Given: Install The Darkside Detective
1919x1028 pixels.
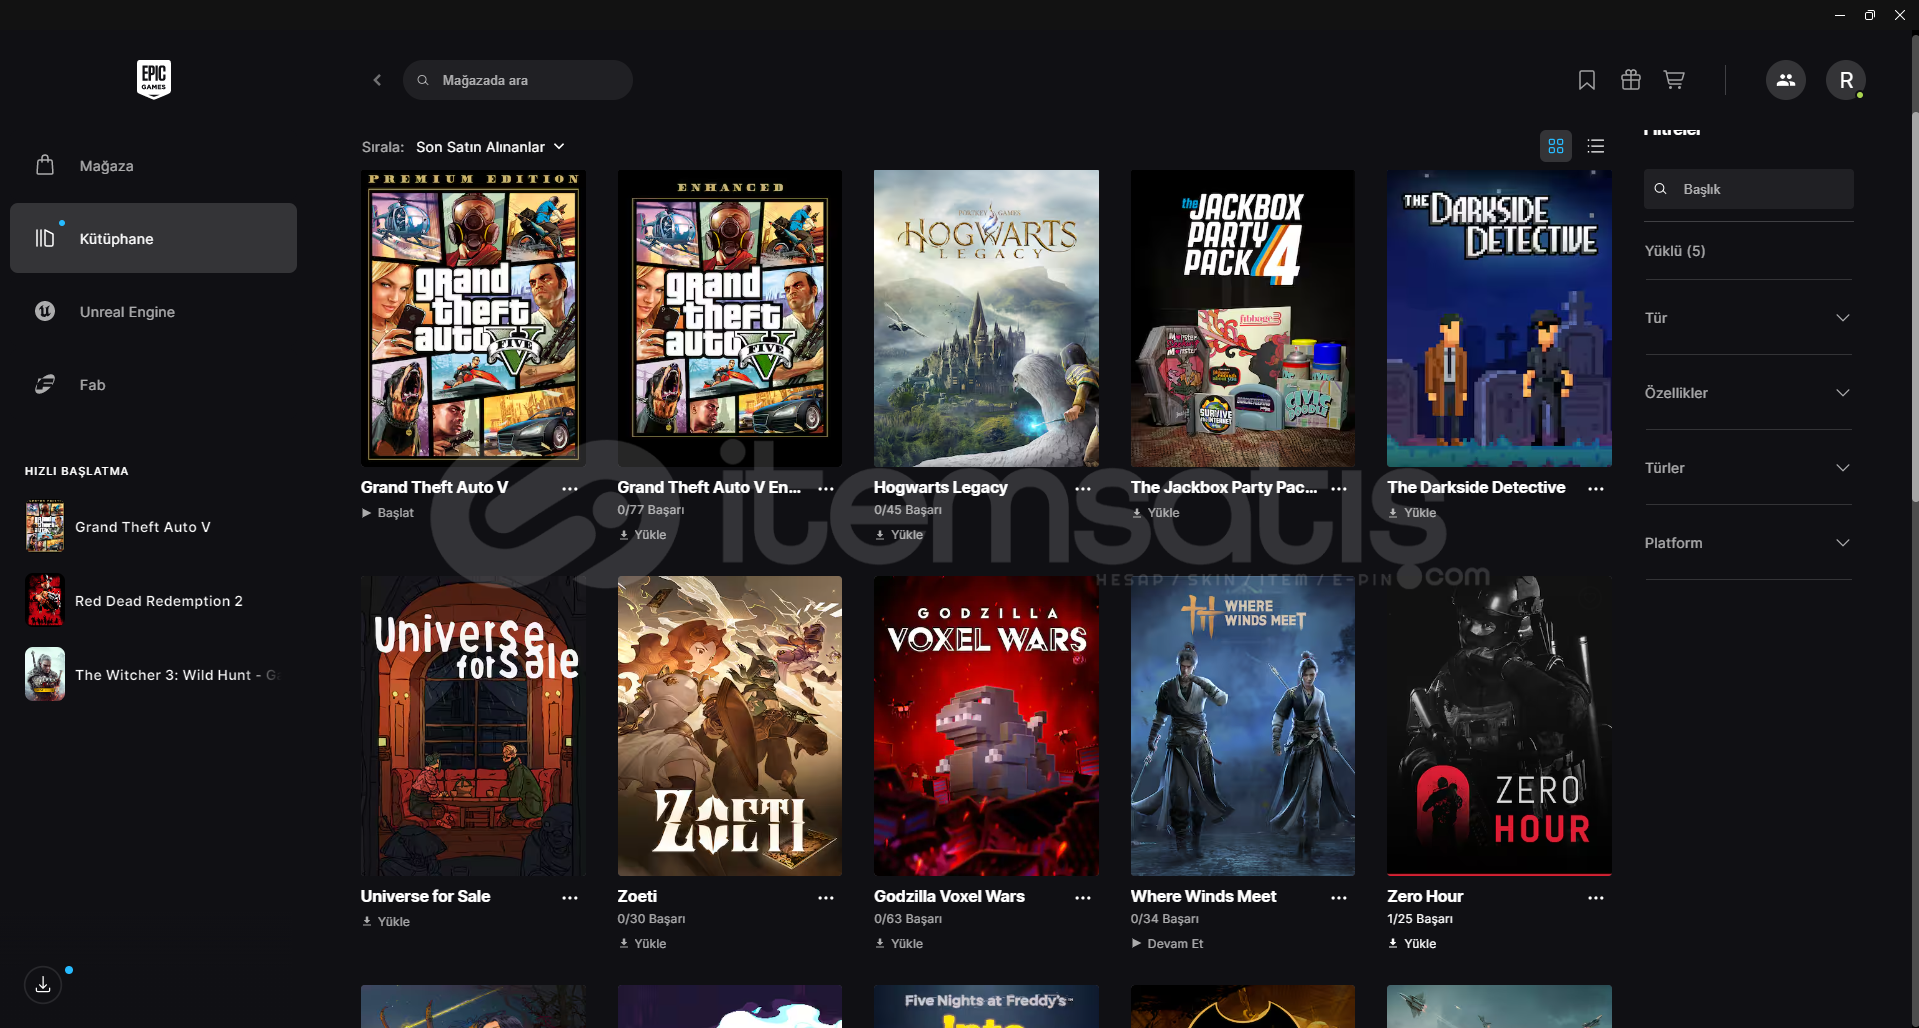Looking at the screenshot, I should pos(1412,513).
